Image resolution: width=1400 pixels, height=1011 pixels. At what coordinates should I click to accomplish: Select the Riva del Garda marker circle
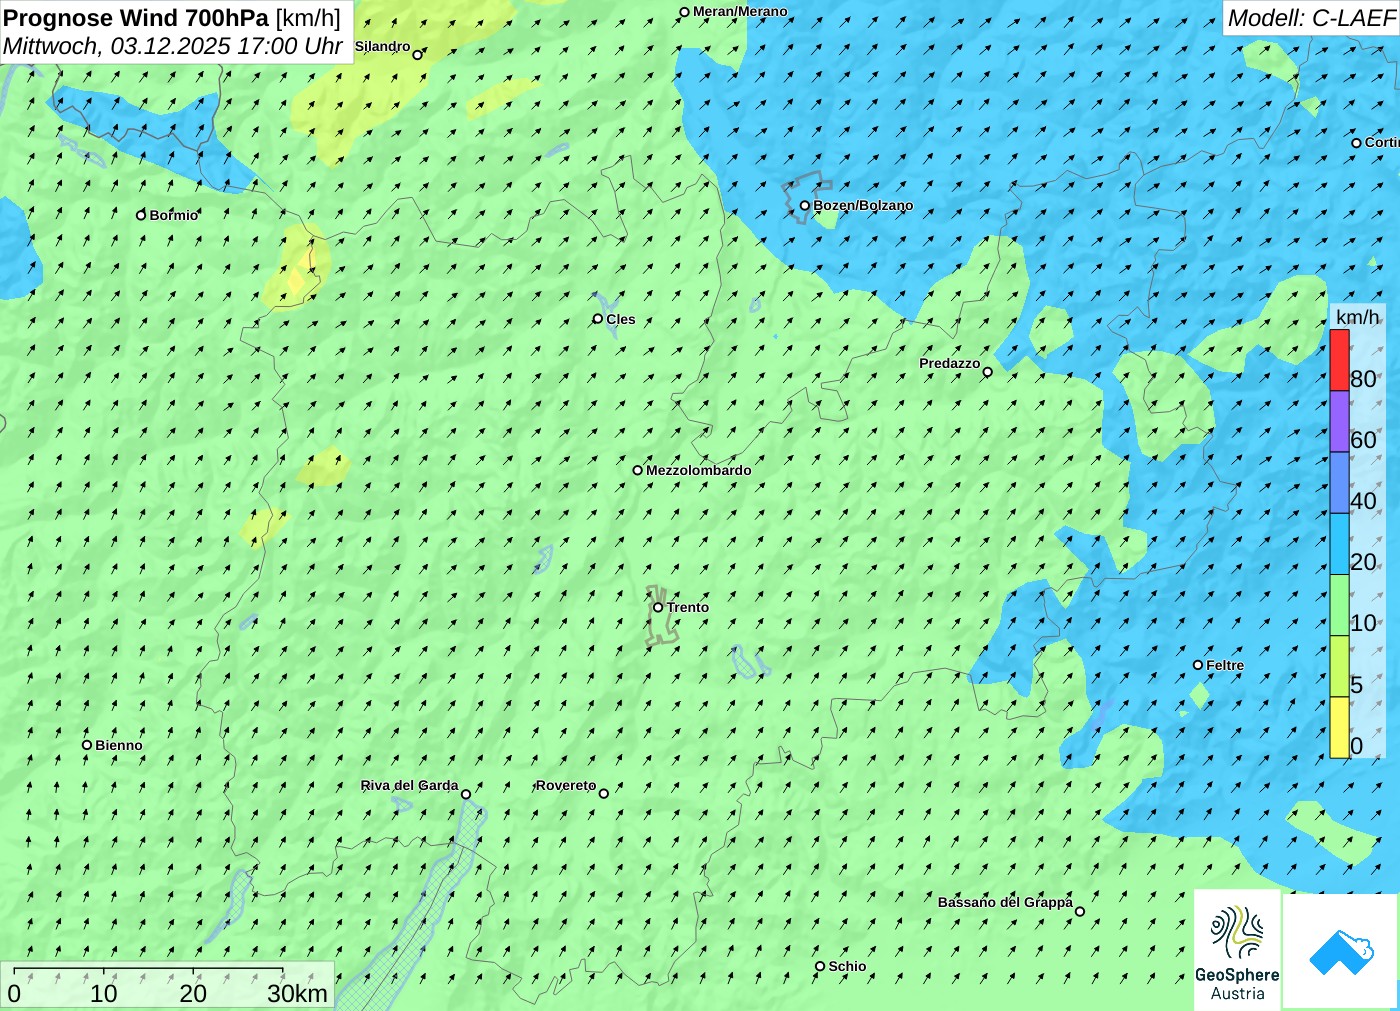[466, 794]
